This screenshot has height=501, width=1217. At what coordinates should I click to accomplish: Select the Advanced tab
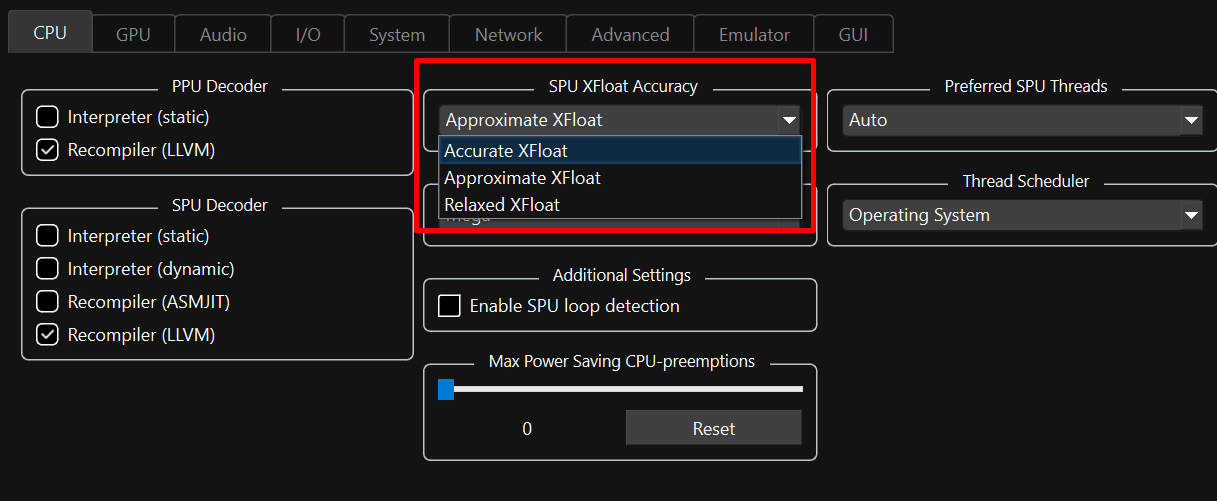(x=630, y=34)
